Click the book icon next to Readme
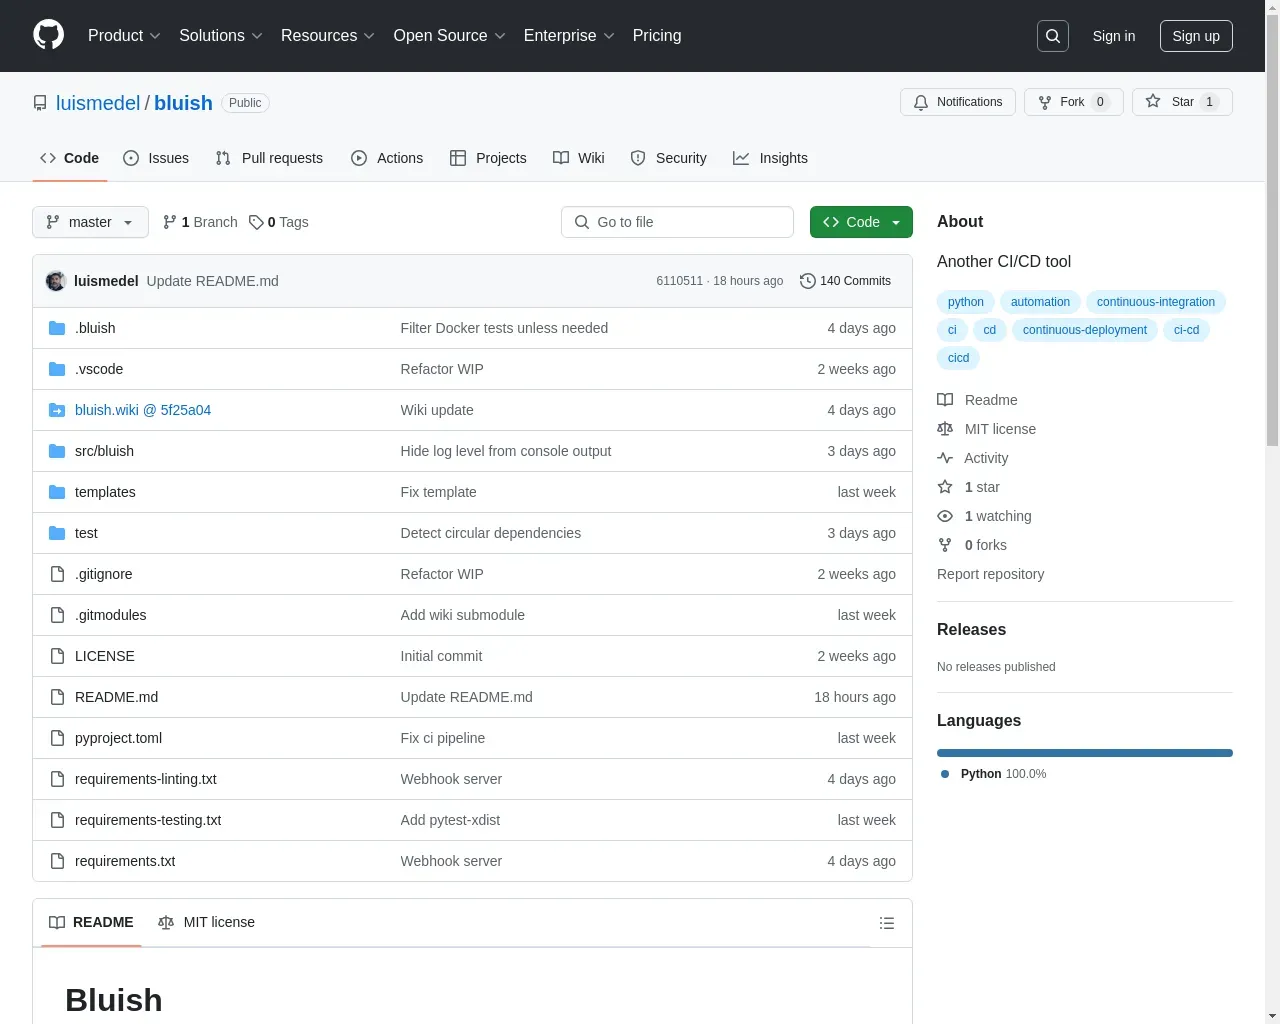 click(945, 400)
